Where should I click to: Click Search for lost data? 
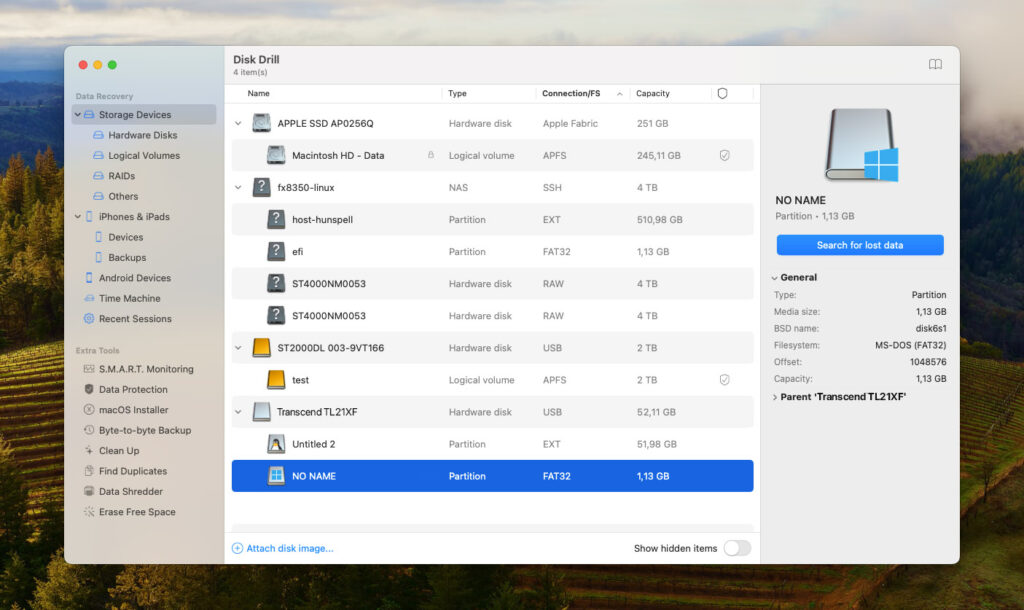[859, 244]
